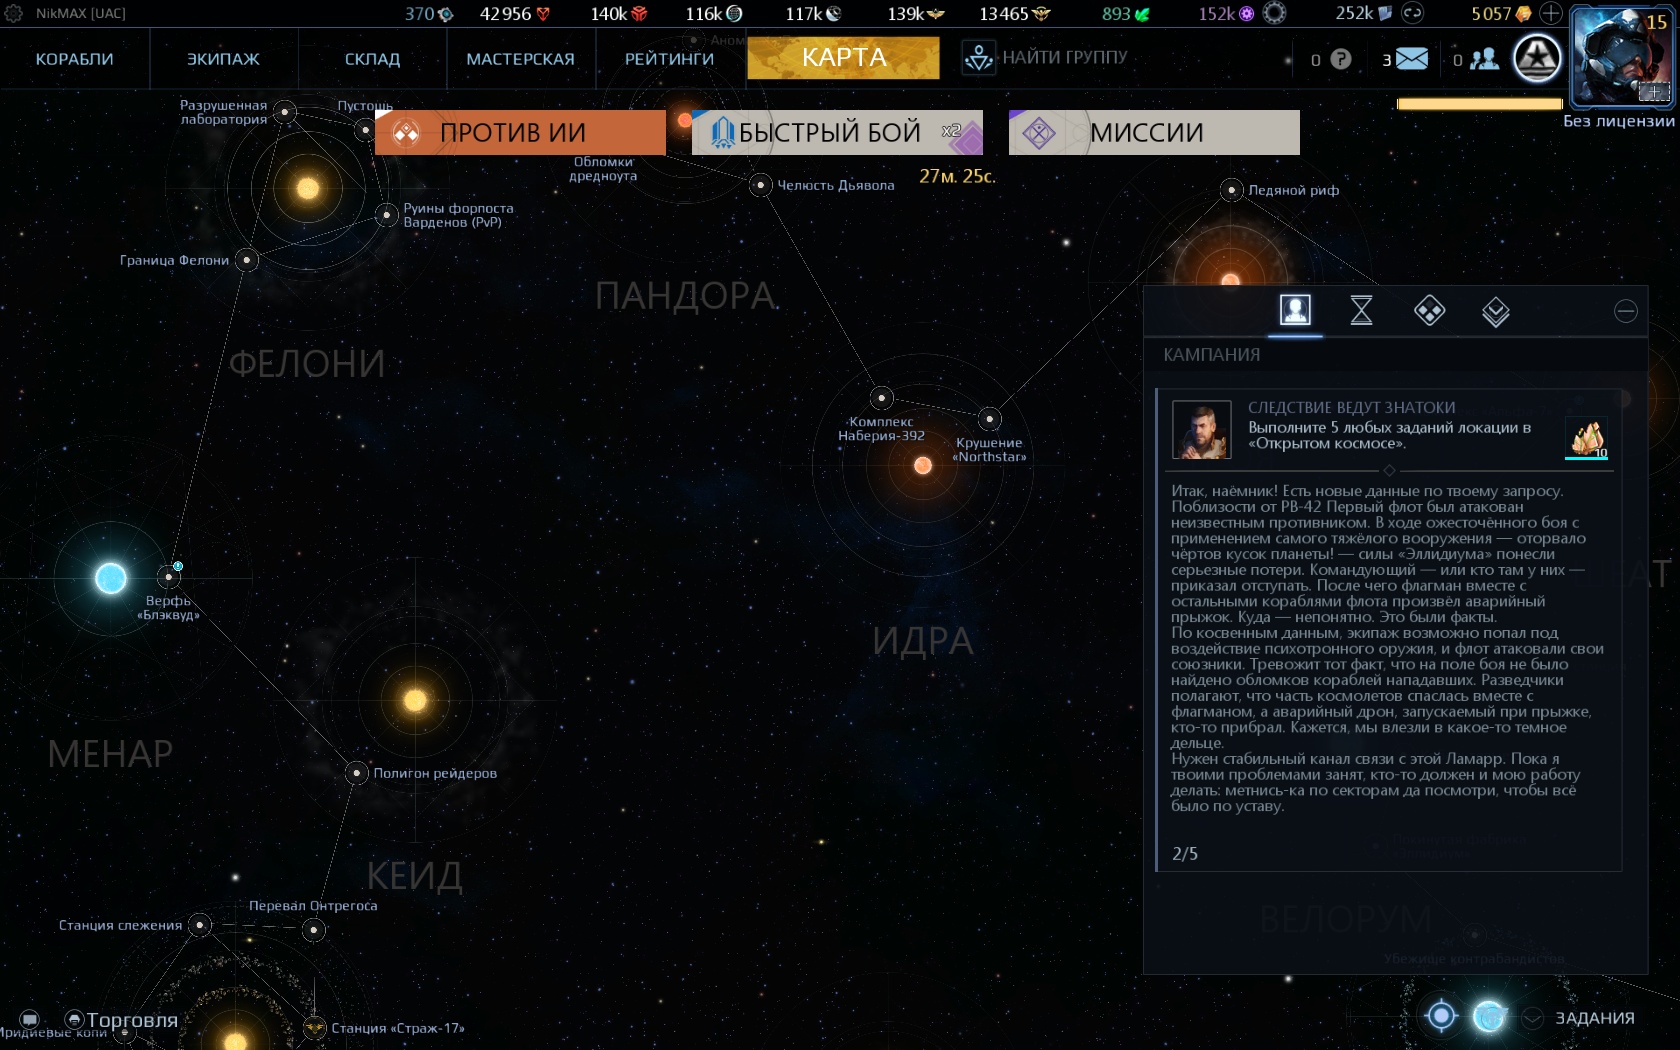Click the 42 956 credits counter
This screenshot has height=1050, width=1680.
[x=515, y=14]
